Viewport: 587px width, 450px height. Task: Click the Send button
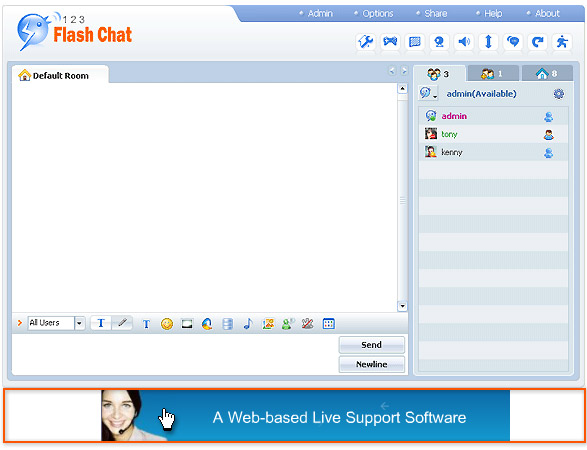(372, 345)
